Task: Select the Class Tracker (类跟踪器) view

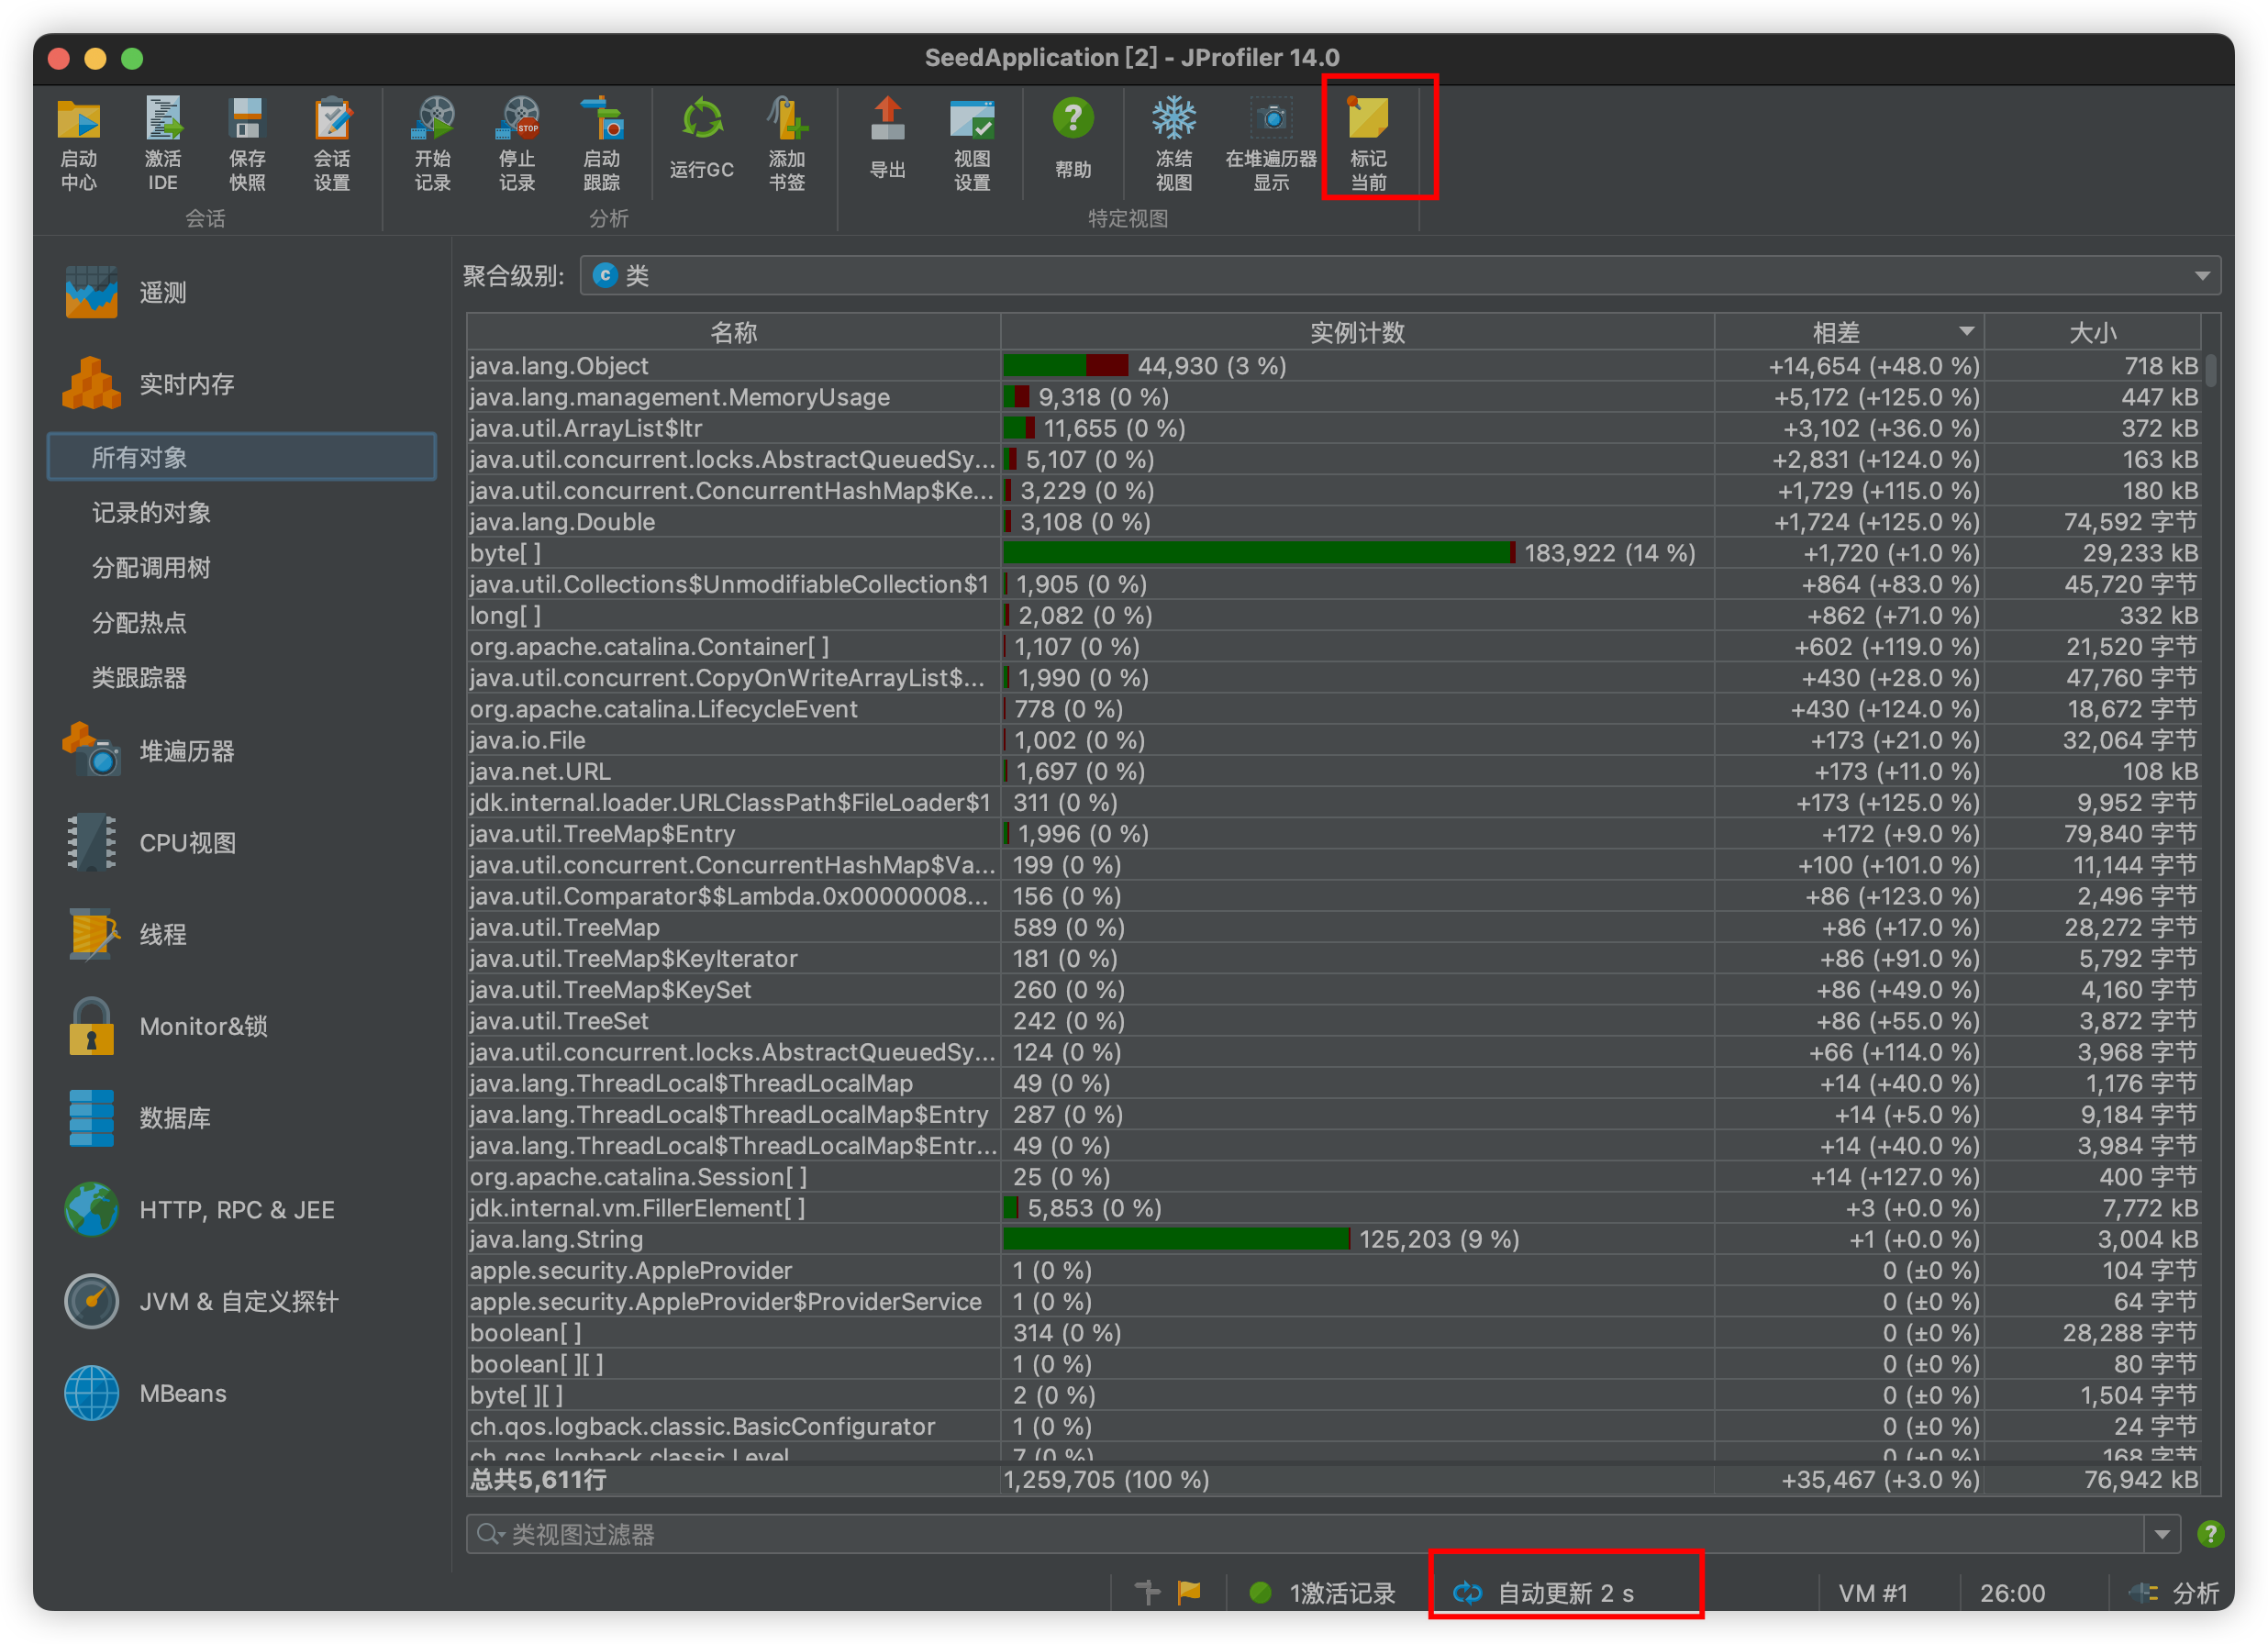Action: click(x=139, y=678)
